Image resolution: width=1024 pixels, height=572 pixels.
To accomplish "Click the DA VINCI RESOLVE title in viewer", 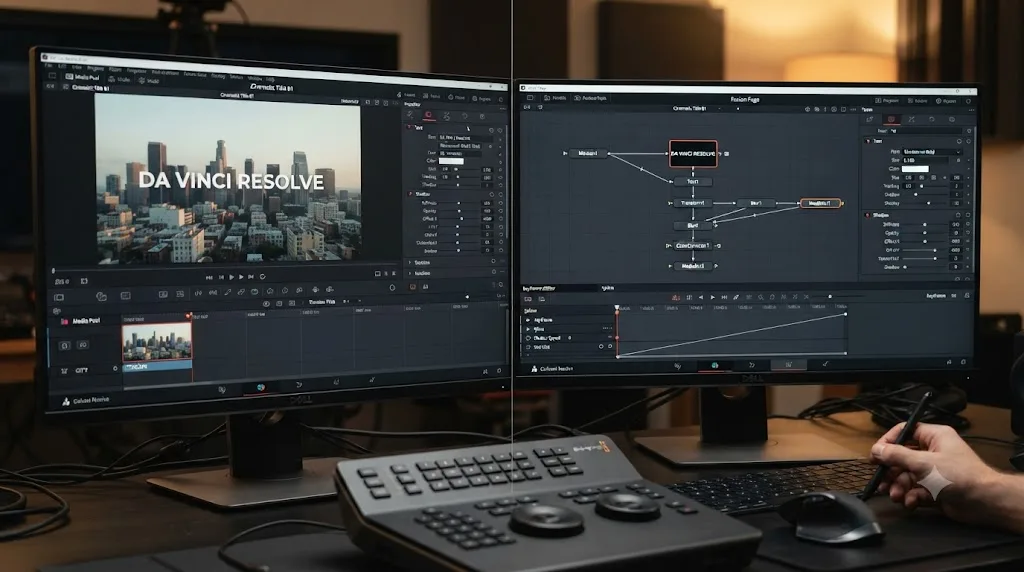I will coord(231,181).
